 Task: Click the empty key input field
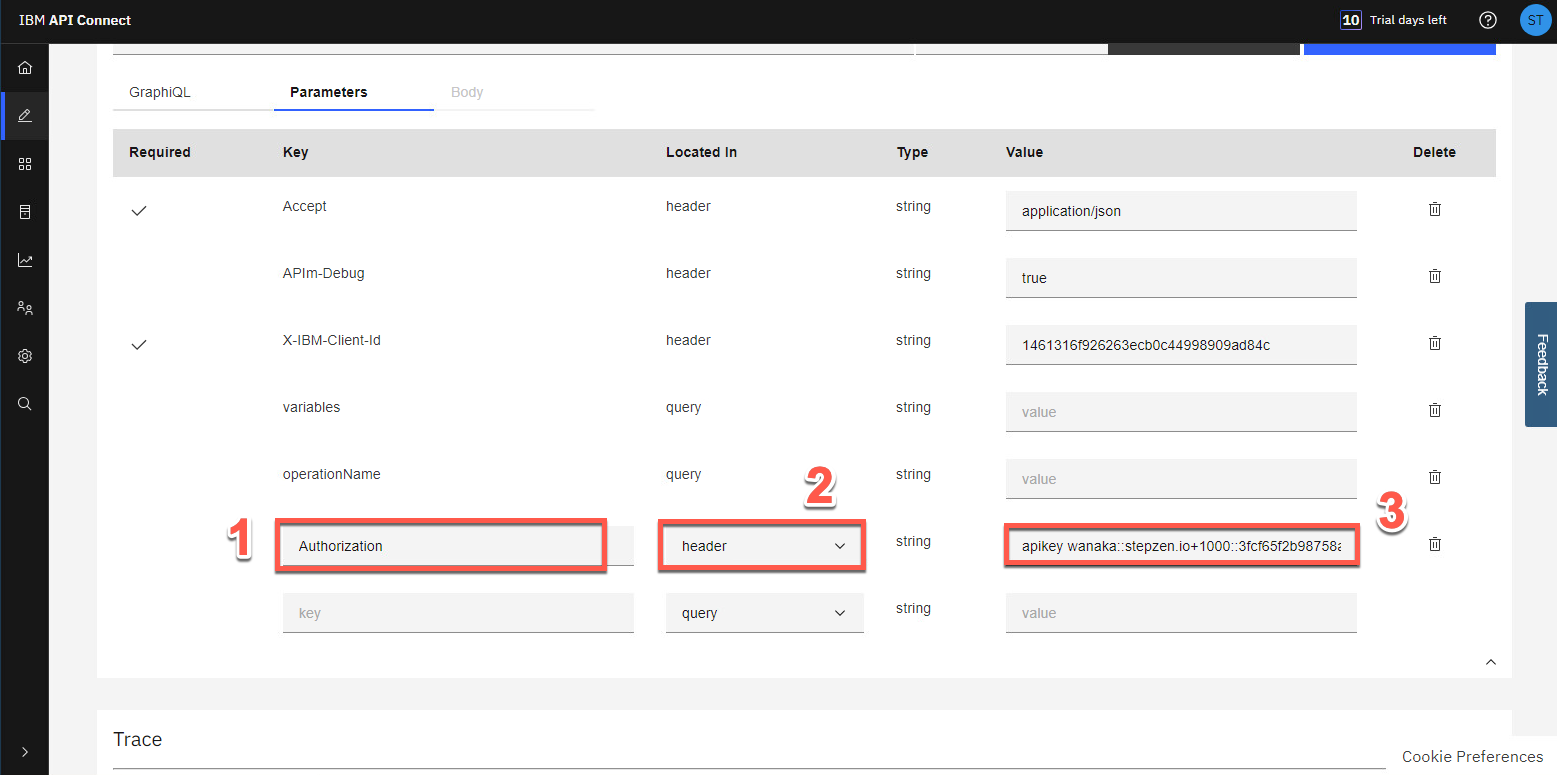coord(458,613)
